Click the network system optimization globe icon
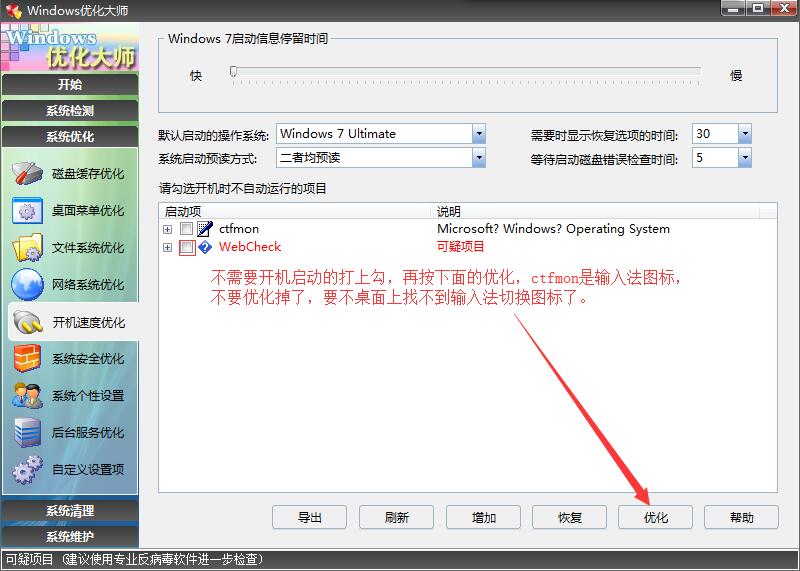Viewport: 800px width, 571px height. 27,284
